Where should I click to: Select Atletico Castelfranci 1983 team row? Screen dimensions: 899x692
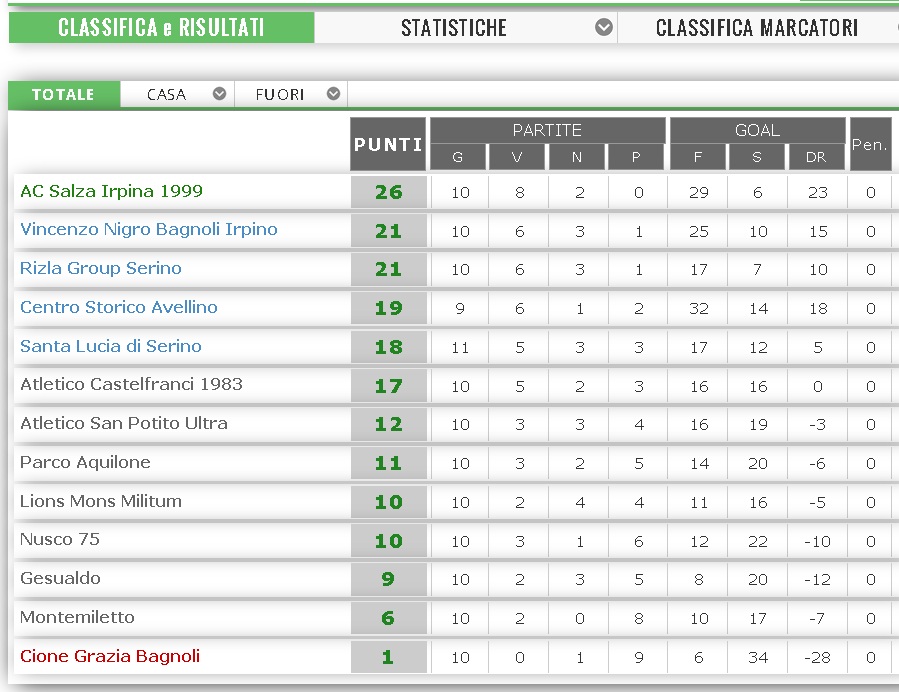coord(131,384)
